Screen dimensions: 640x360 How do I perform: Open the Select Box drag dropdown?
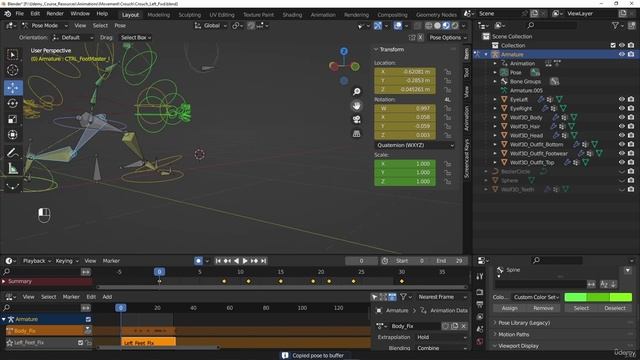pos(136,38)
